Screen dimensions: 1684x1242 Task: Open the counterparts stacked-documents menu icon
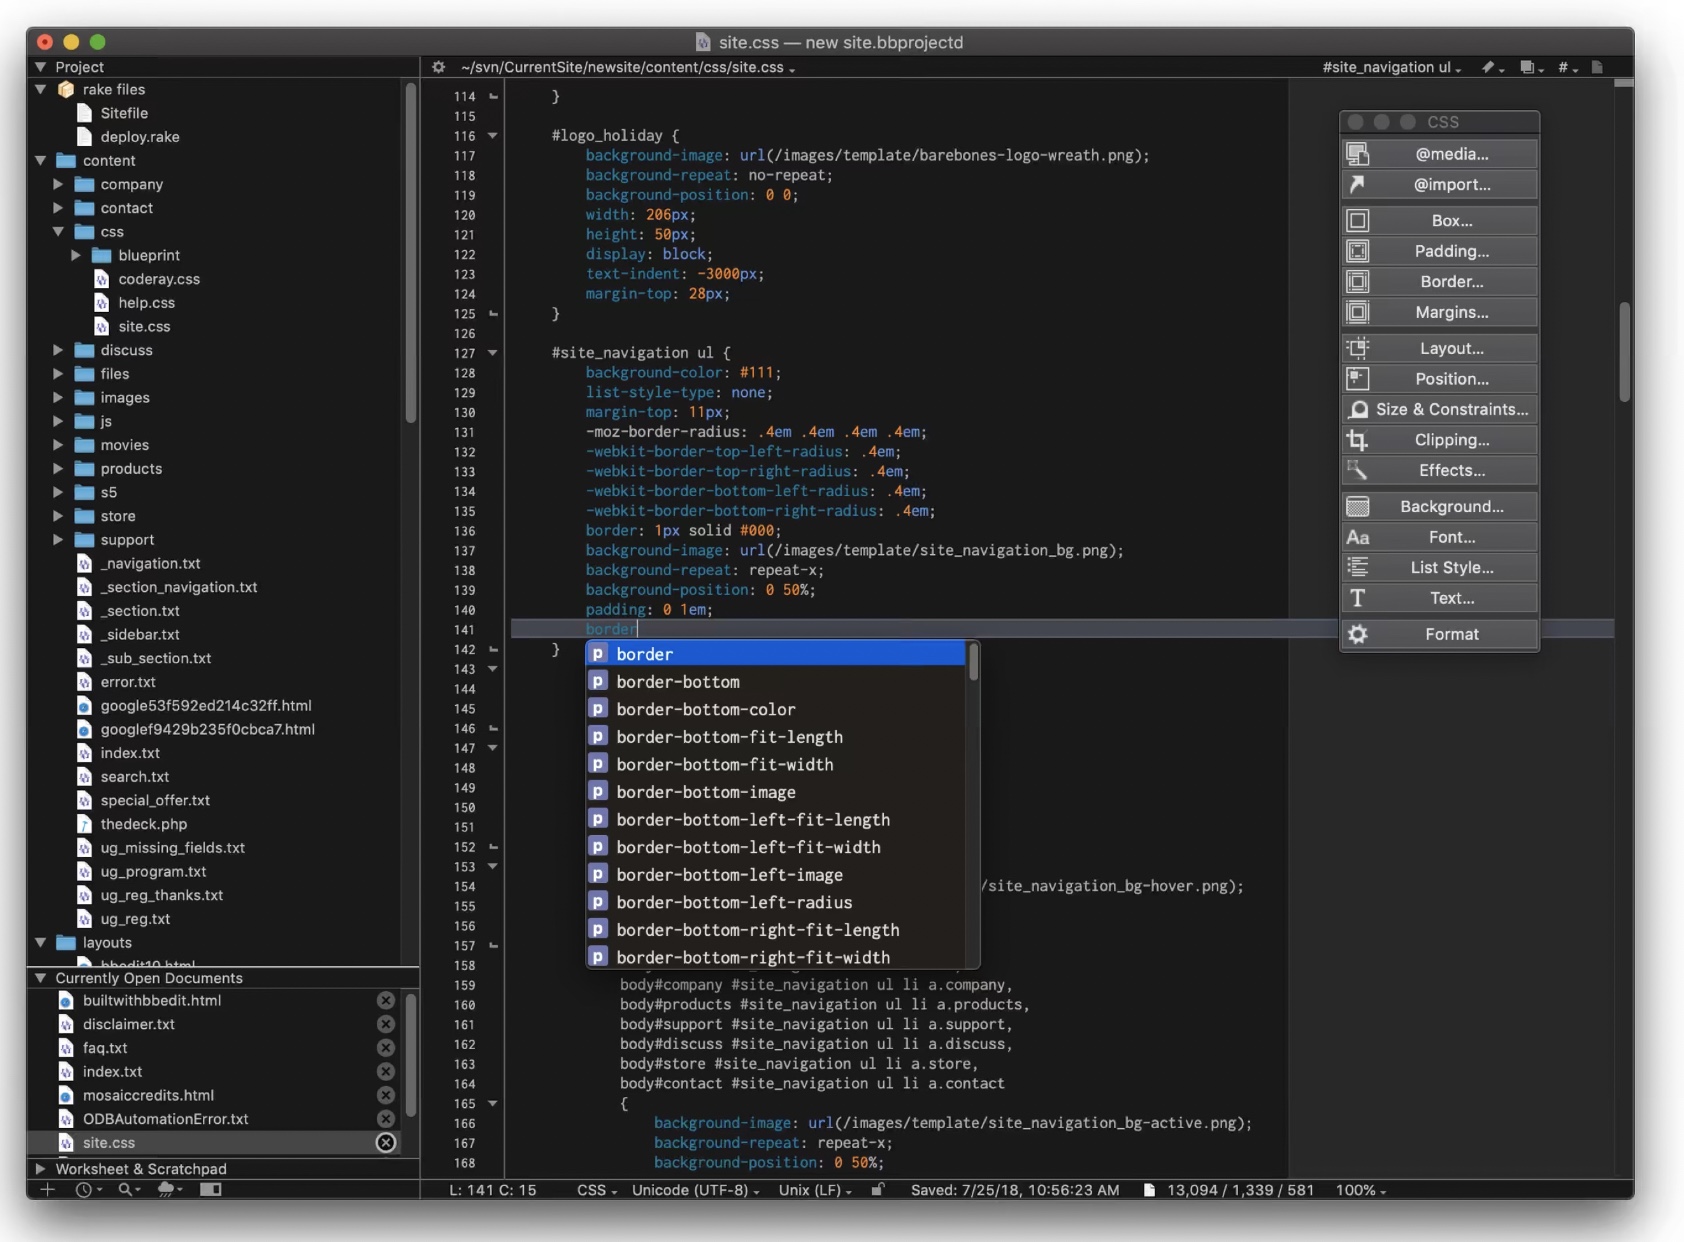(x=1527, y=67)
